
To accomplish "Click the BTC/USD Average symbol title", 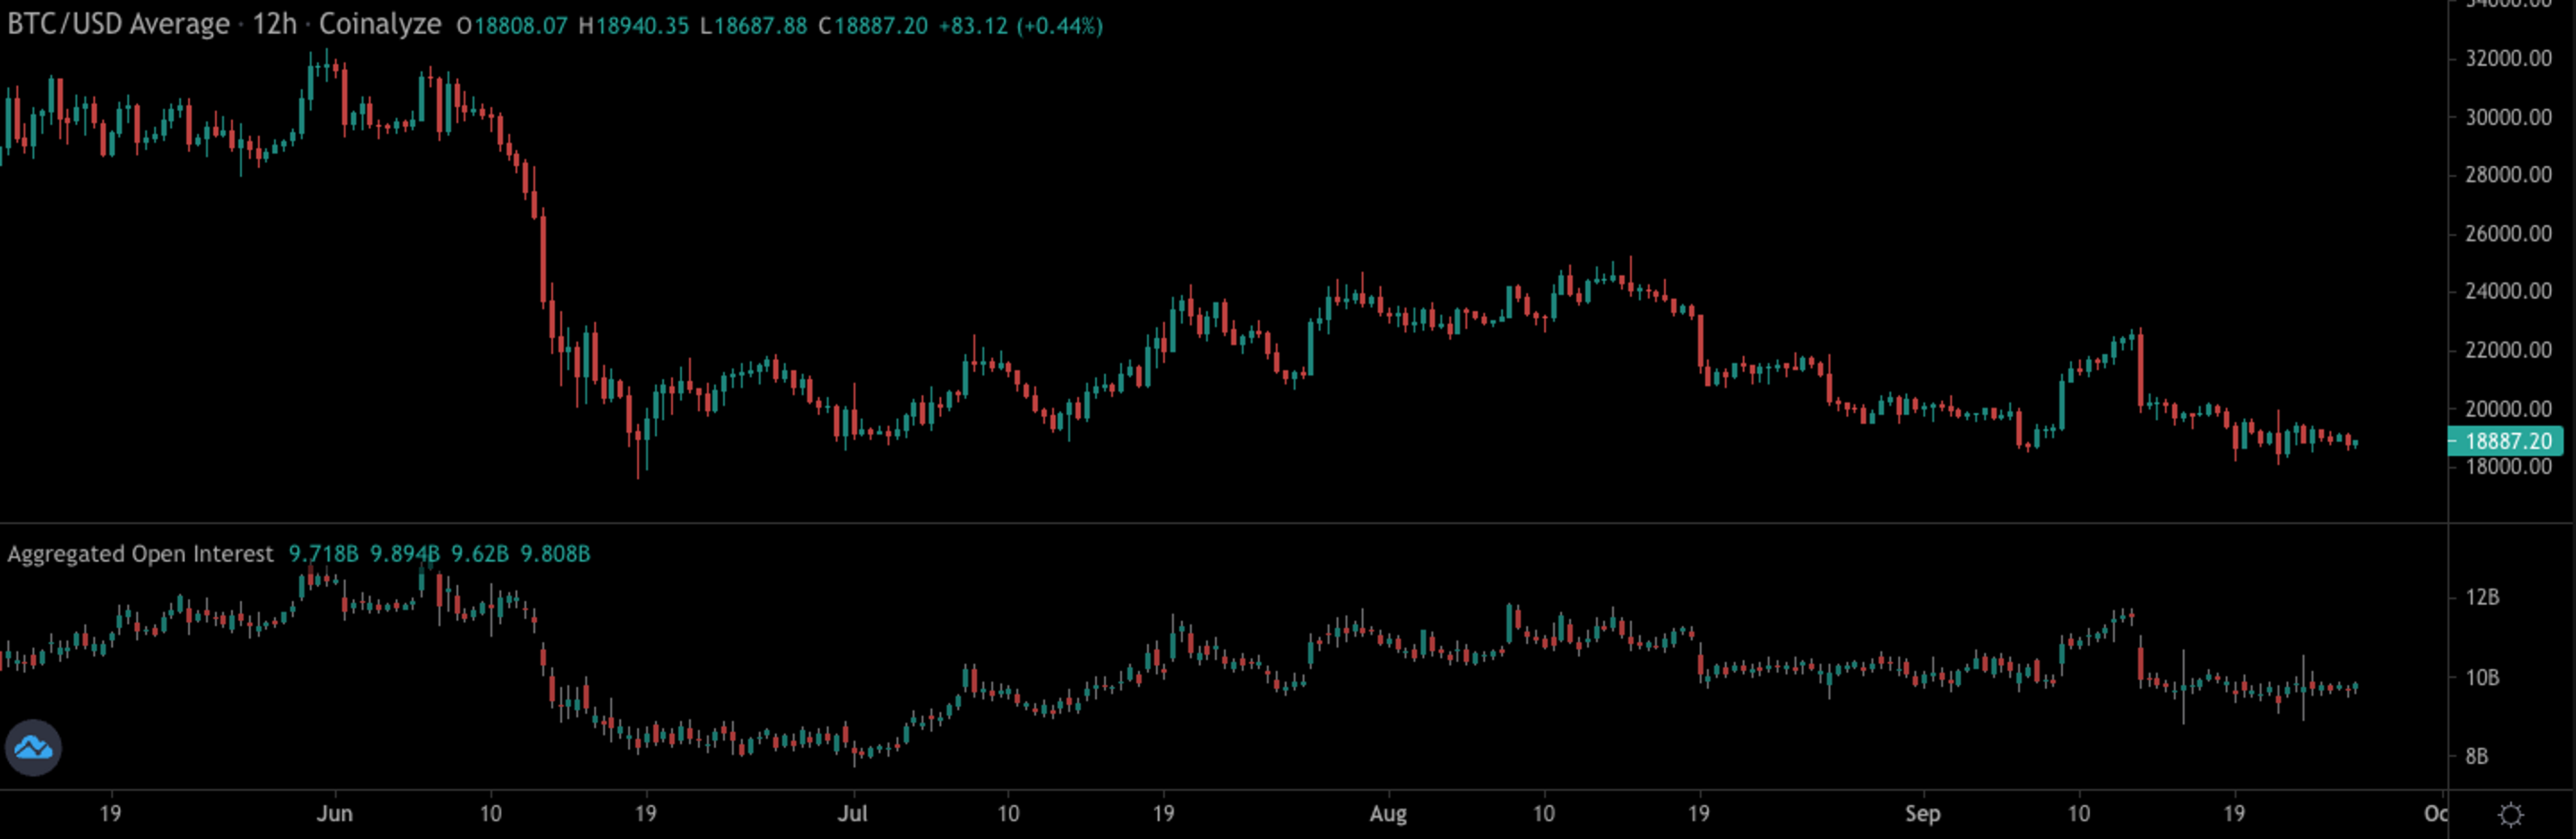I will 118,24.
